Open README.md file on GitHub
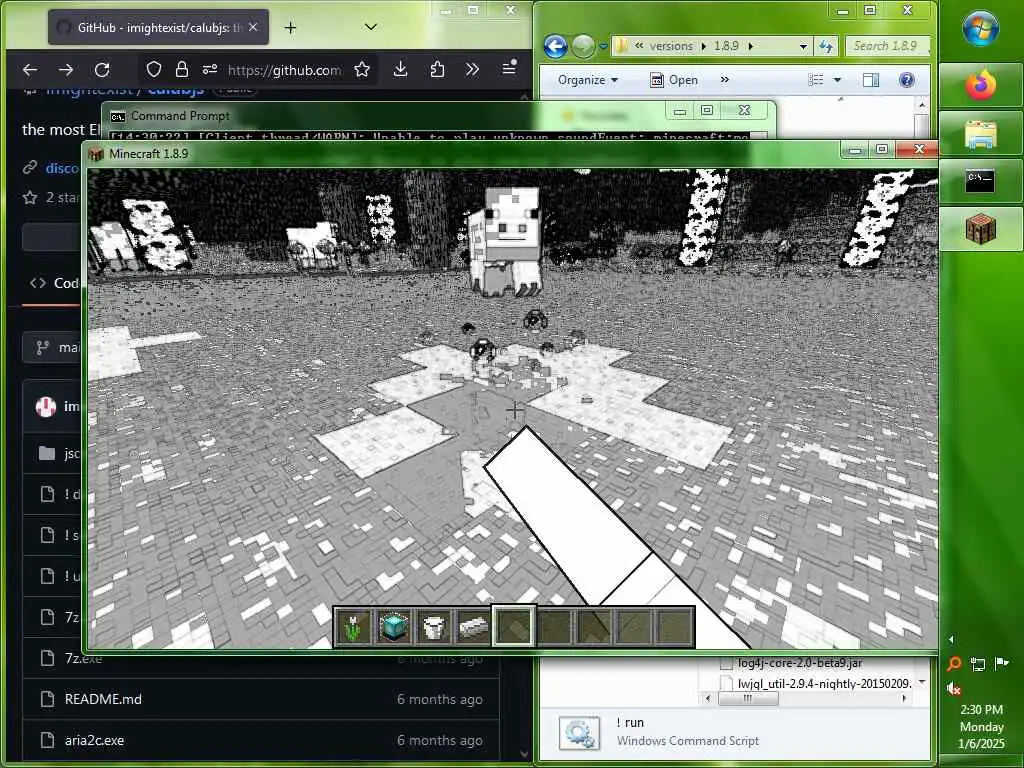This screenshot has width=1024, height=768. [103, 699]
